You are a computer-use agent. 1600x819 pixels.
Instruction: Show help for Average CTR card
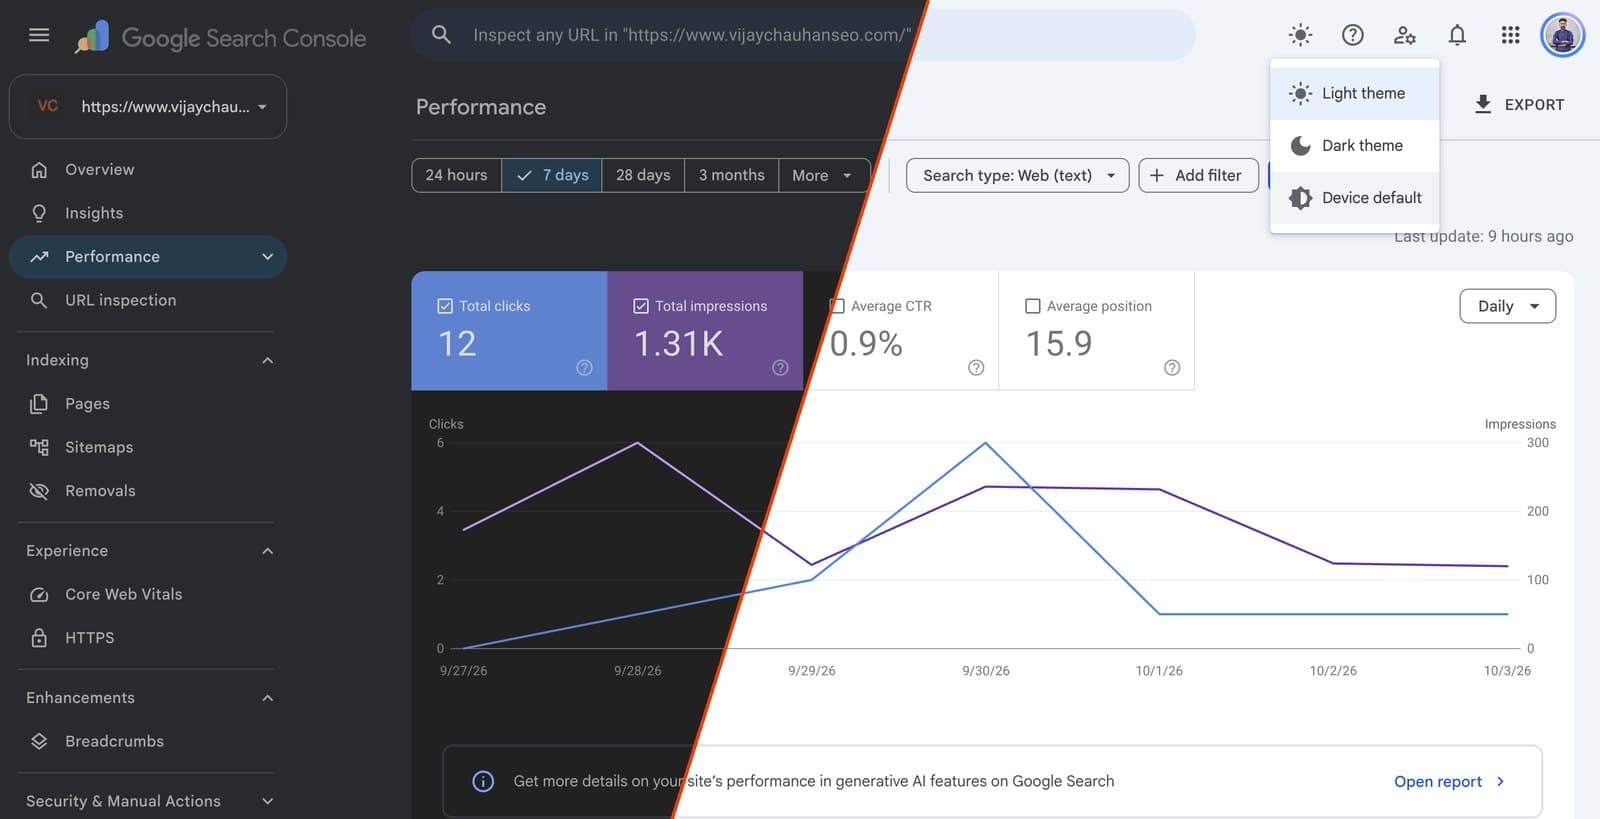[x=976, y=368]
